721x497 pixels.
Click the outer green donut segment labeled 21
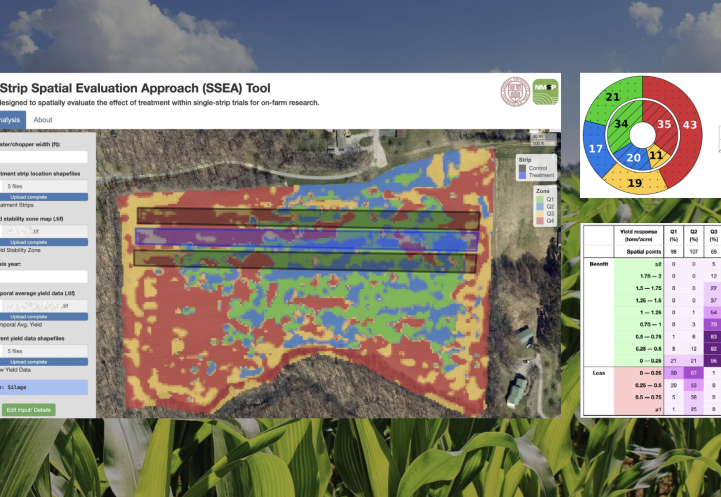[612, 97]
